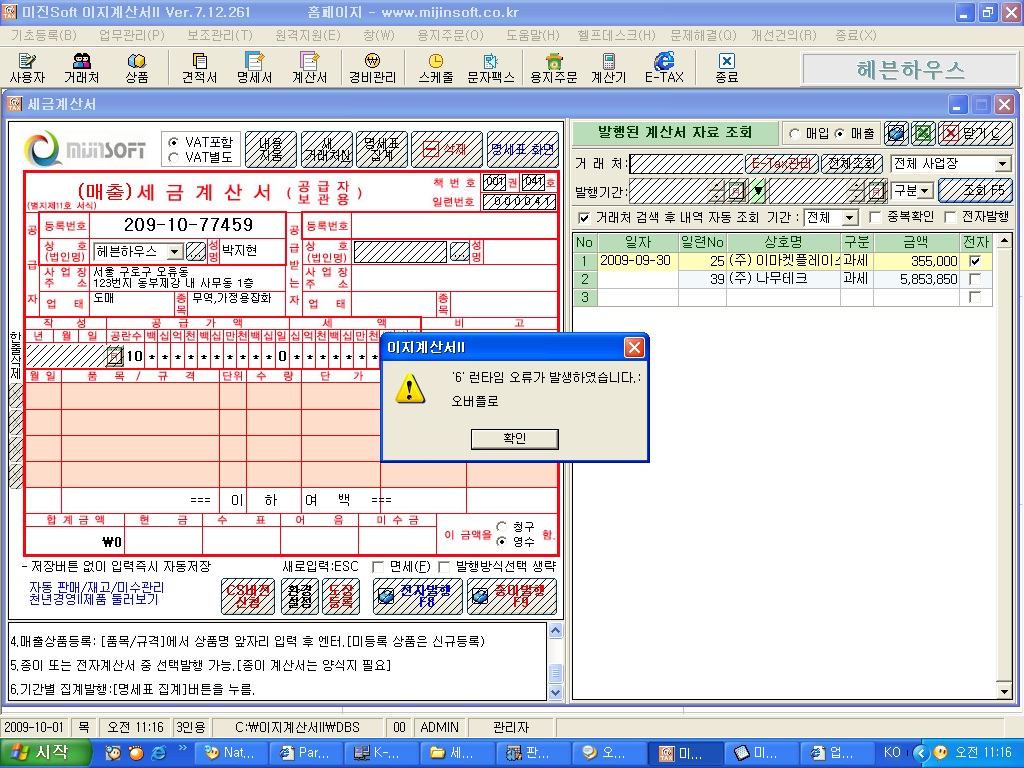Click the lookup icon beside recipient 상호 field
The height and width of the screenshot is (768, 1024).
(460, 251)
